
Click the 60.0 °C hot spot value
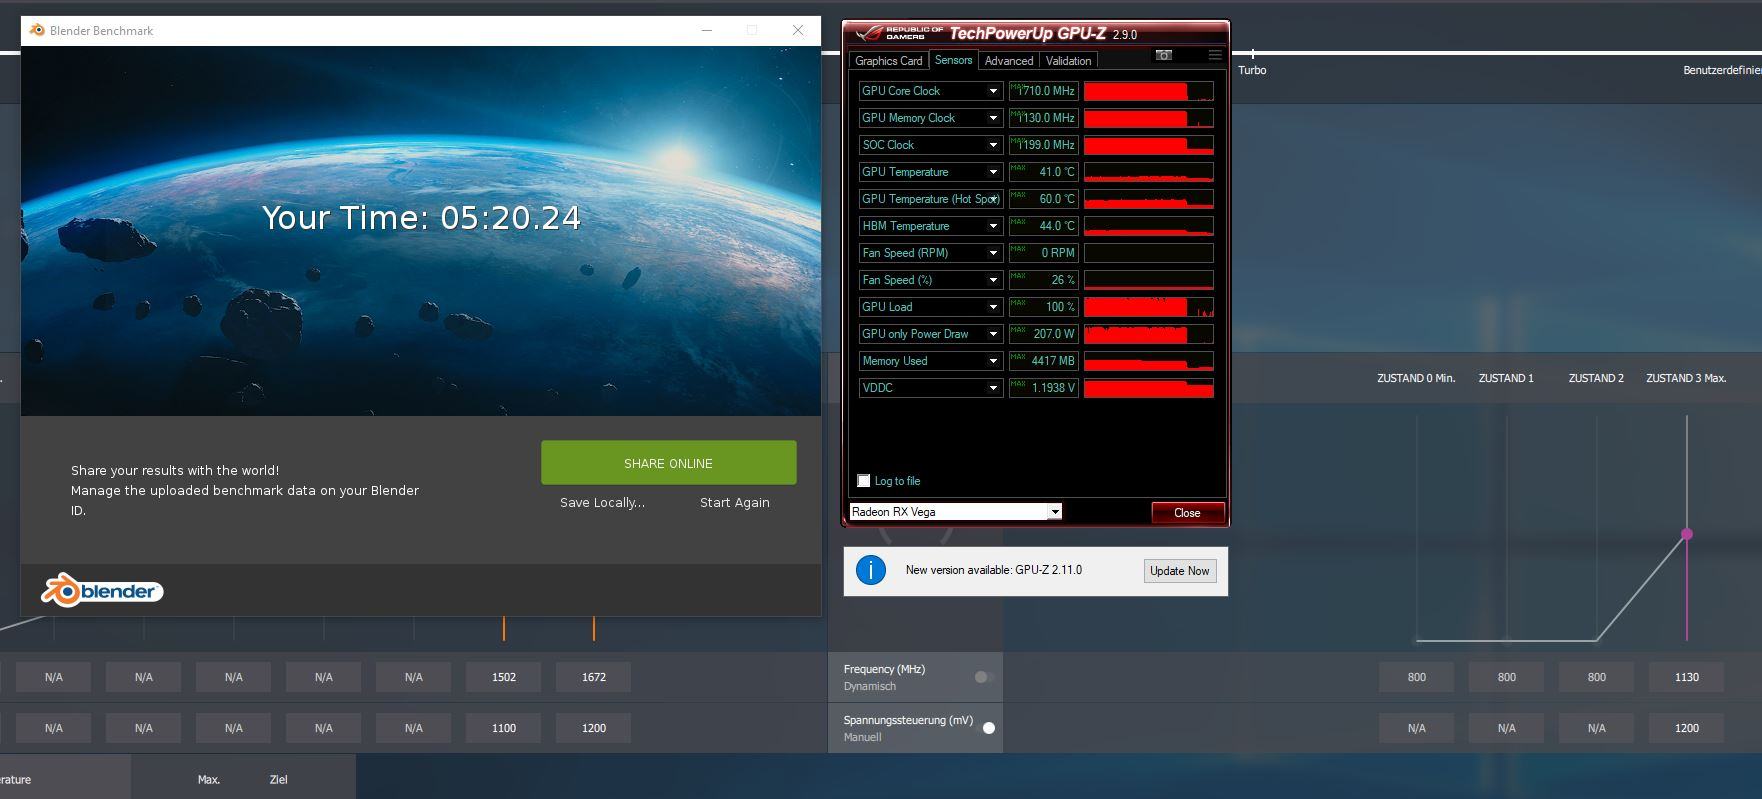click(1044, 199)
